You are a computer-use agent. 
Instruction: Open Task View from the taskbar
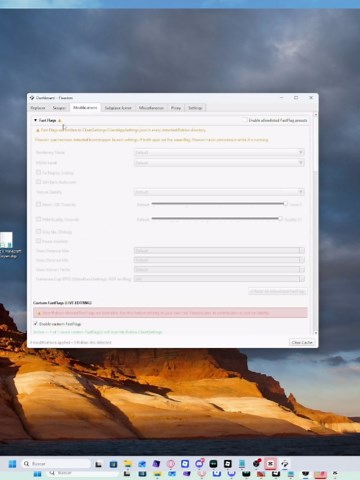click(x=98, y=464)
